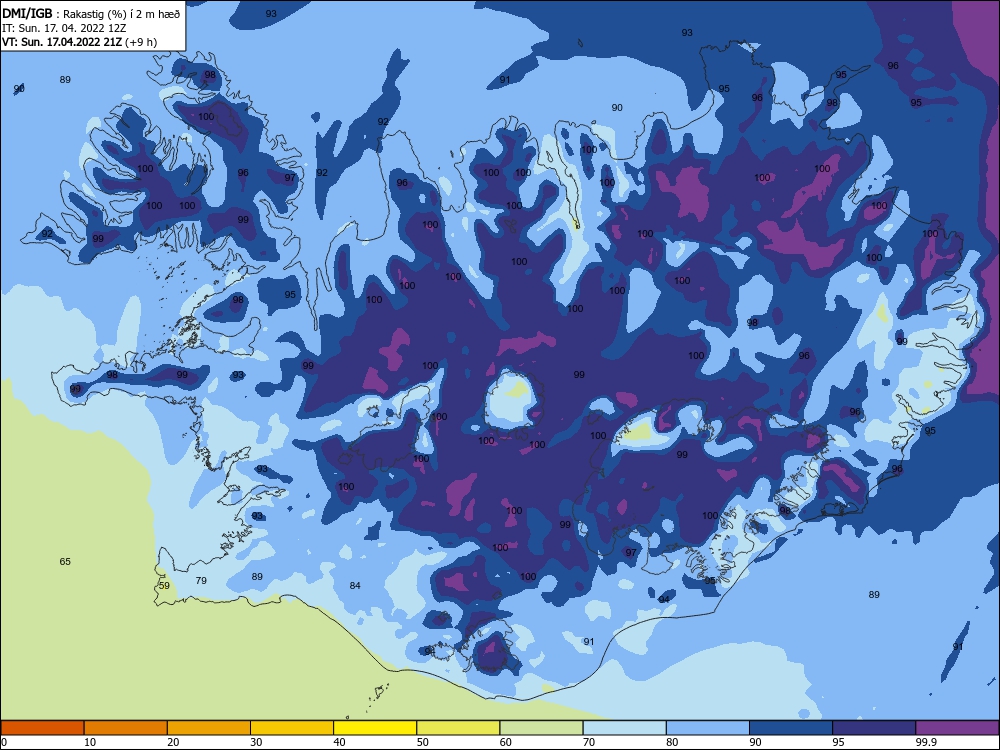1000x750 pixels.
Task: Click the legend scale label 80
Action: [x=672, y=742]
